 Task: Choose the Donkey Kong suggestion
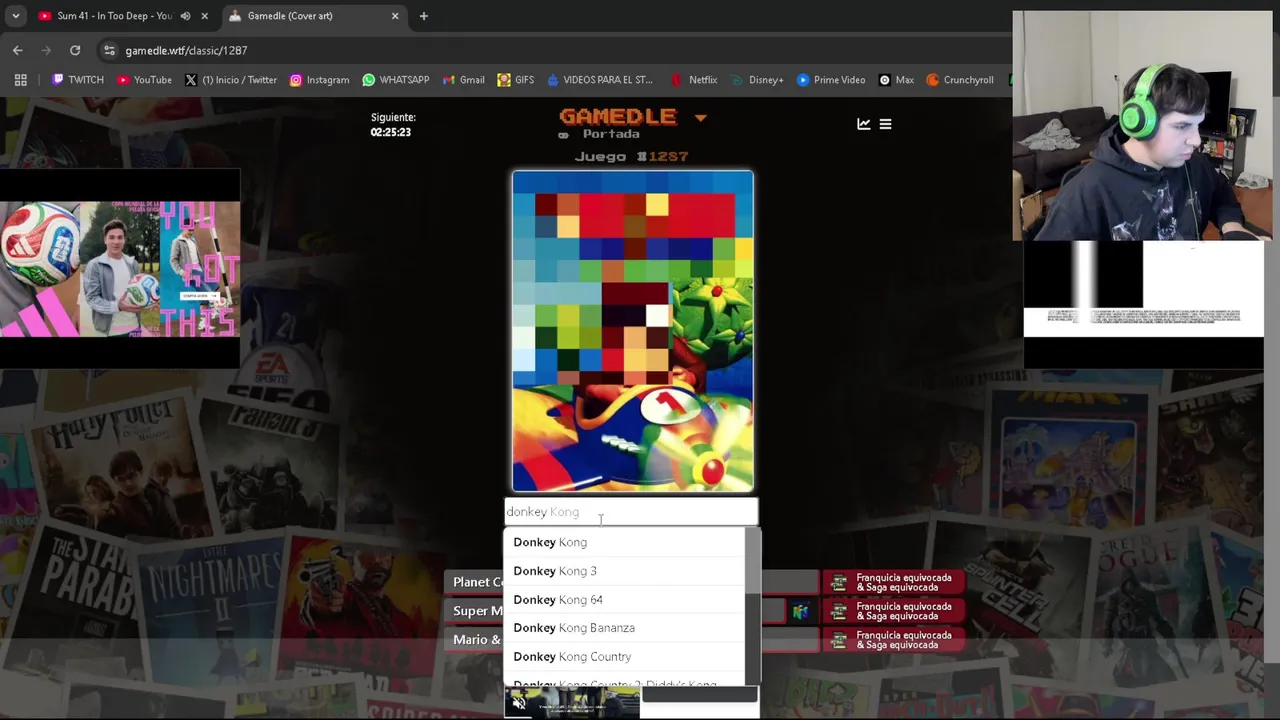pyautogui.click(x=624, y=542)
